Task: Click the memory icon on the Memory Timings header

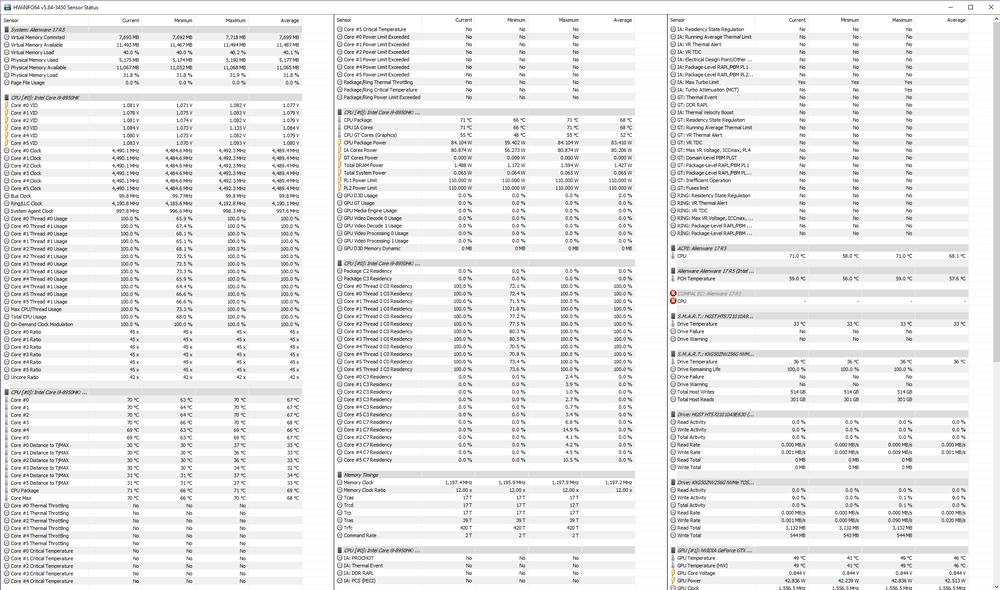Action: click(x=340, y=475)
